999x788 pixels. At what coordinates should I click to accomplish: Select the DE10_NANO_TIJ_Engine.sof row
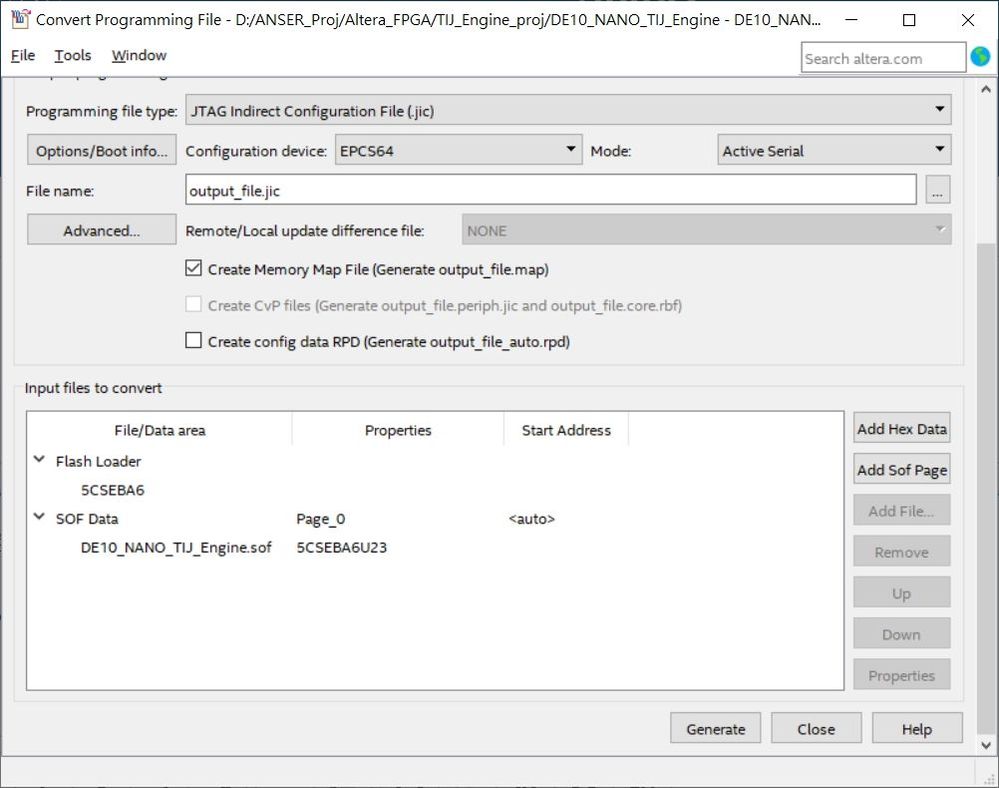tap(176, 547)
